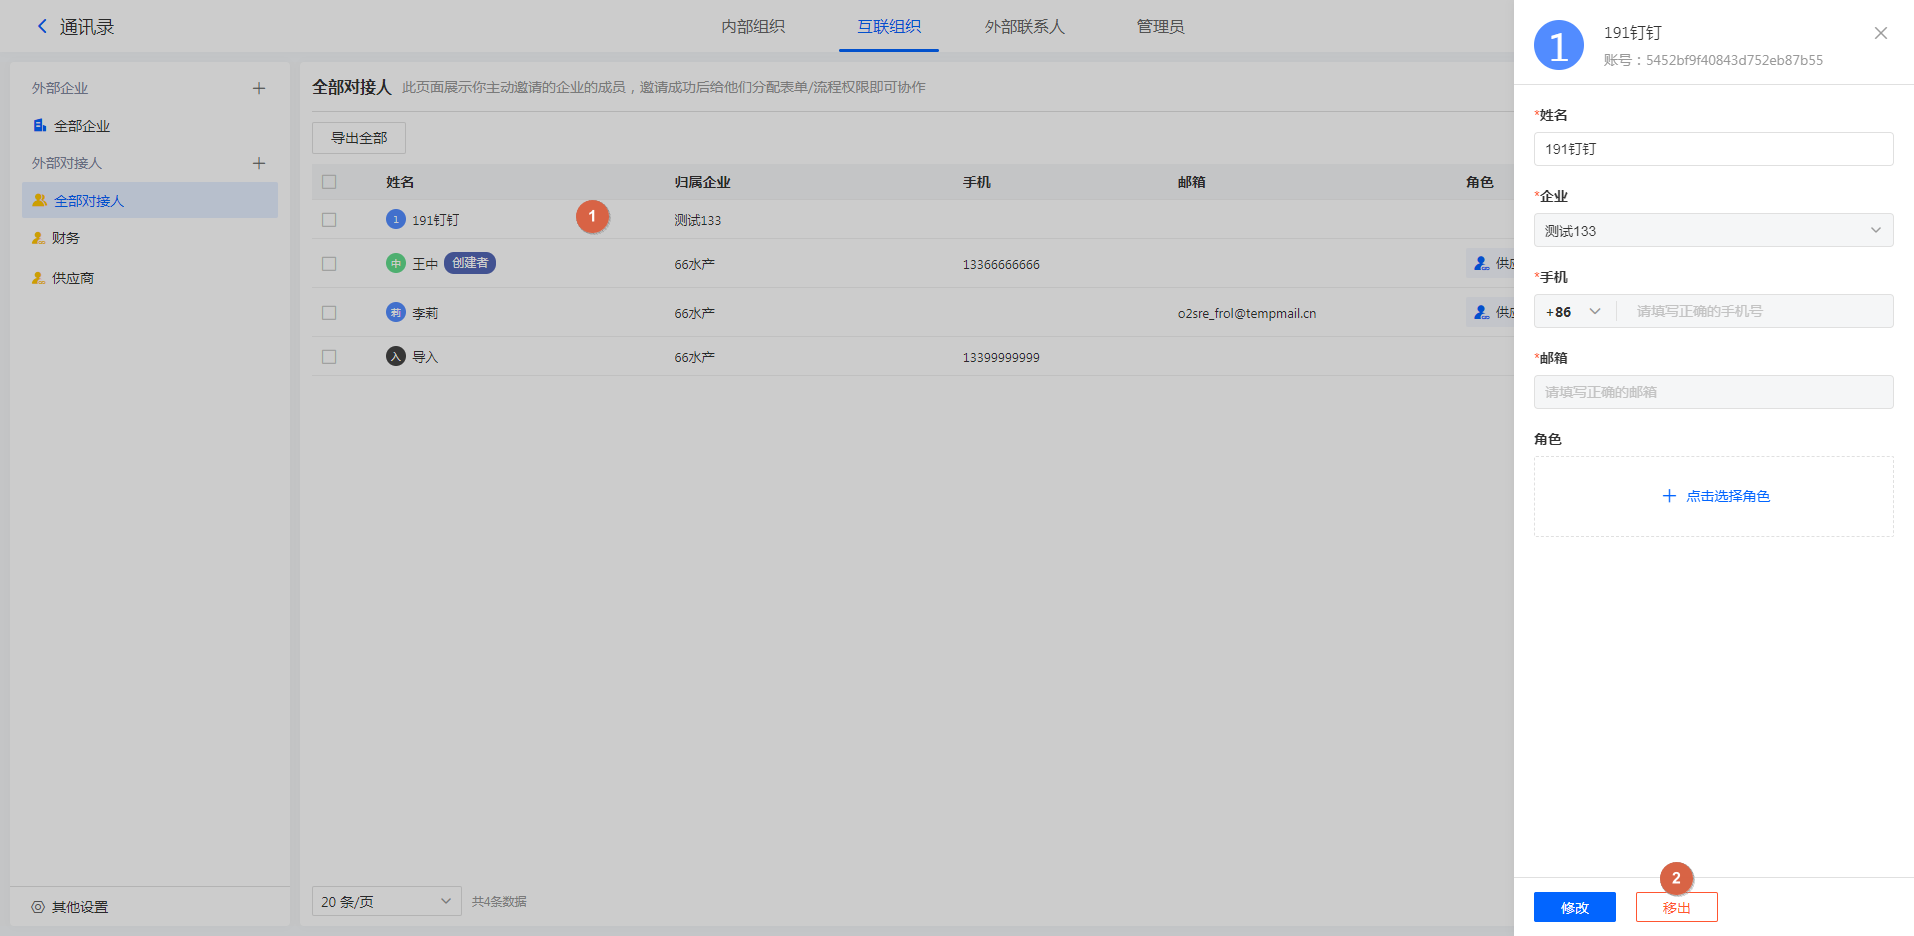The image size is (1914, 936).
Task: Switch to the 内部组织 tab
Action: tap(753, 27)
